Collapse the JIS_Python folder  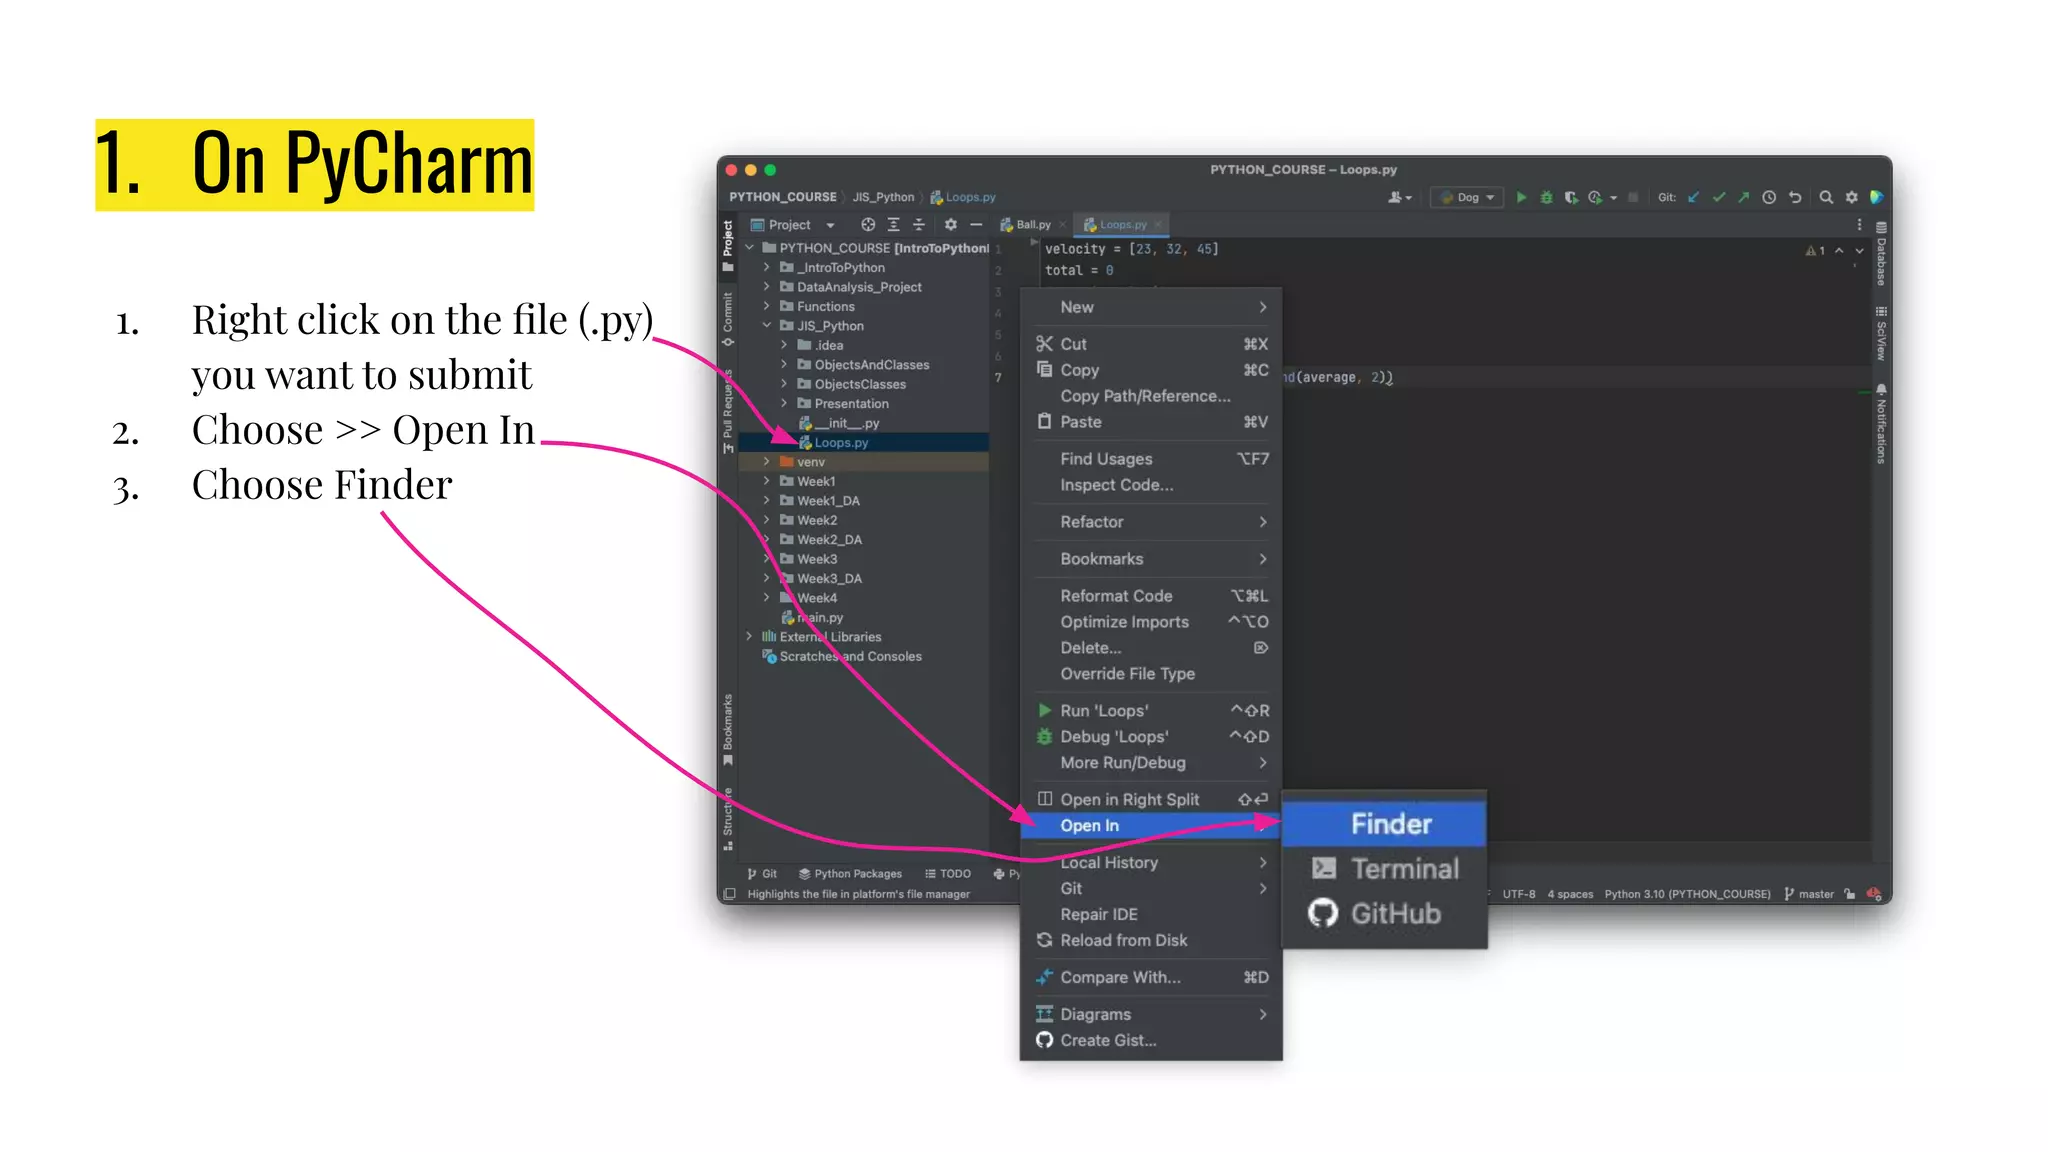(x=767, y=326)
